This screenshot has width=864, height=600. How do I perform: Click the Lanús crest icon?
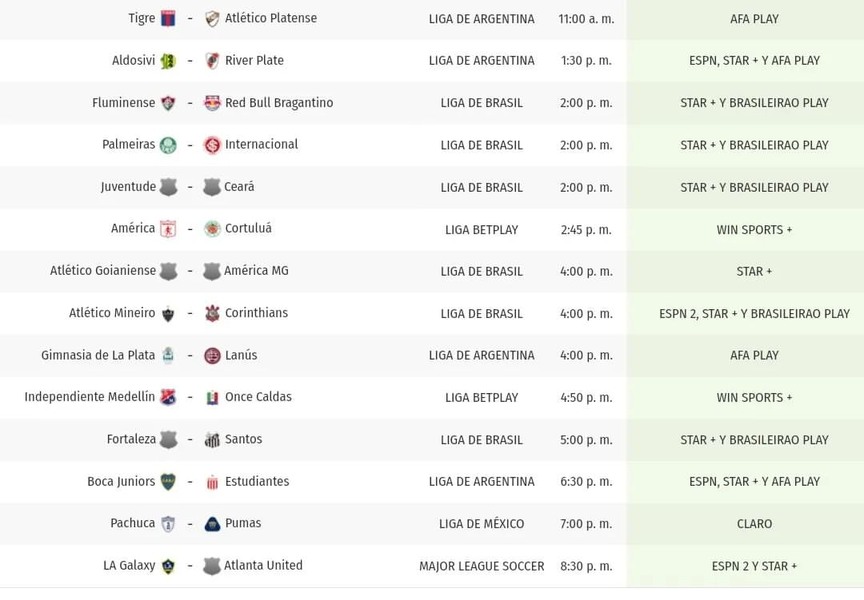[x=212, y=356]
